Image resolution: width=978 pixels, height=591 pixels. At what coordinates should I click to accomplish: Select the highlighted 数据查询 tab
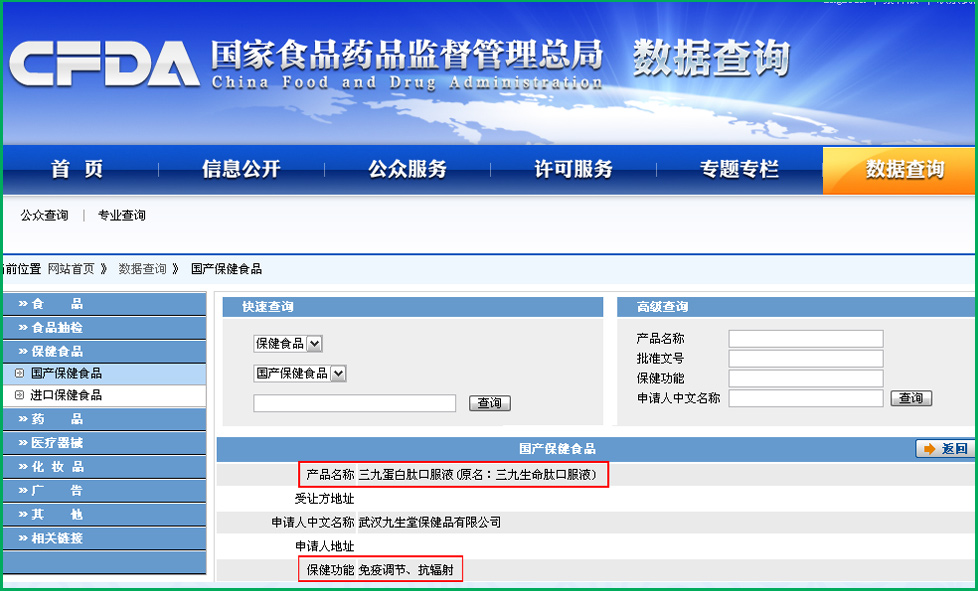pos(899,170)
